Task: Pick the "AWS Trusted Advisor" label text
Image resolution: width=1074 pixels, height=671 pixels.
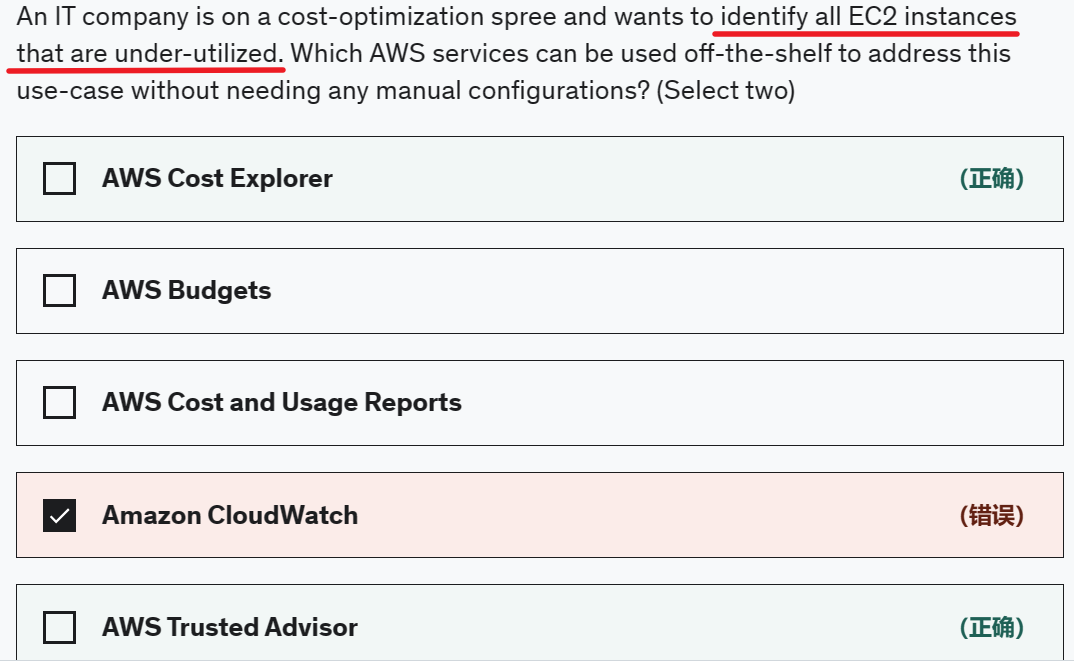Action: tap(230, 628)
